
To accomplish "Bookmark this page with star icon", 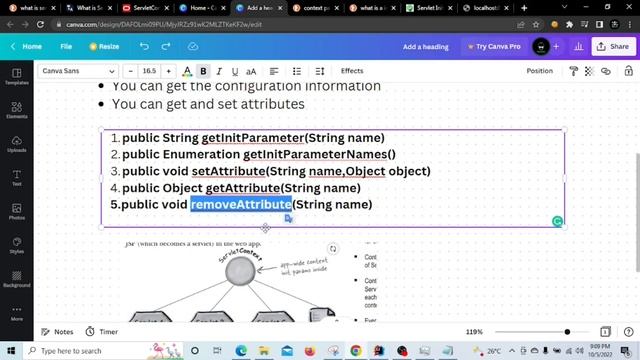I will coord(536,24).
